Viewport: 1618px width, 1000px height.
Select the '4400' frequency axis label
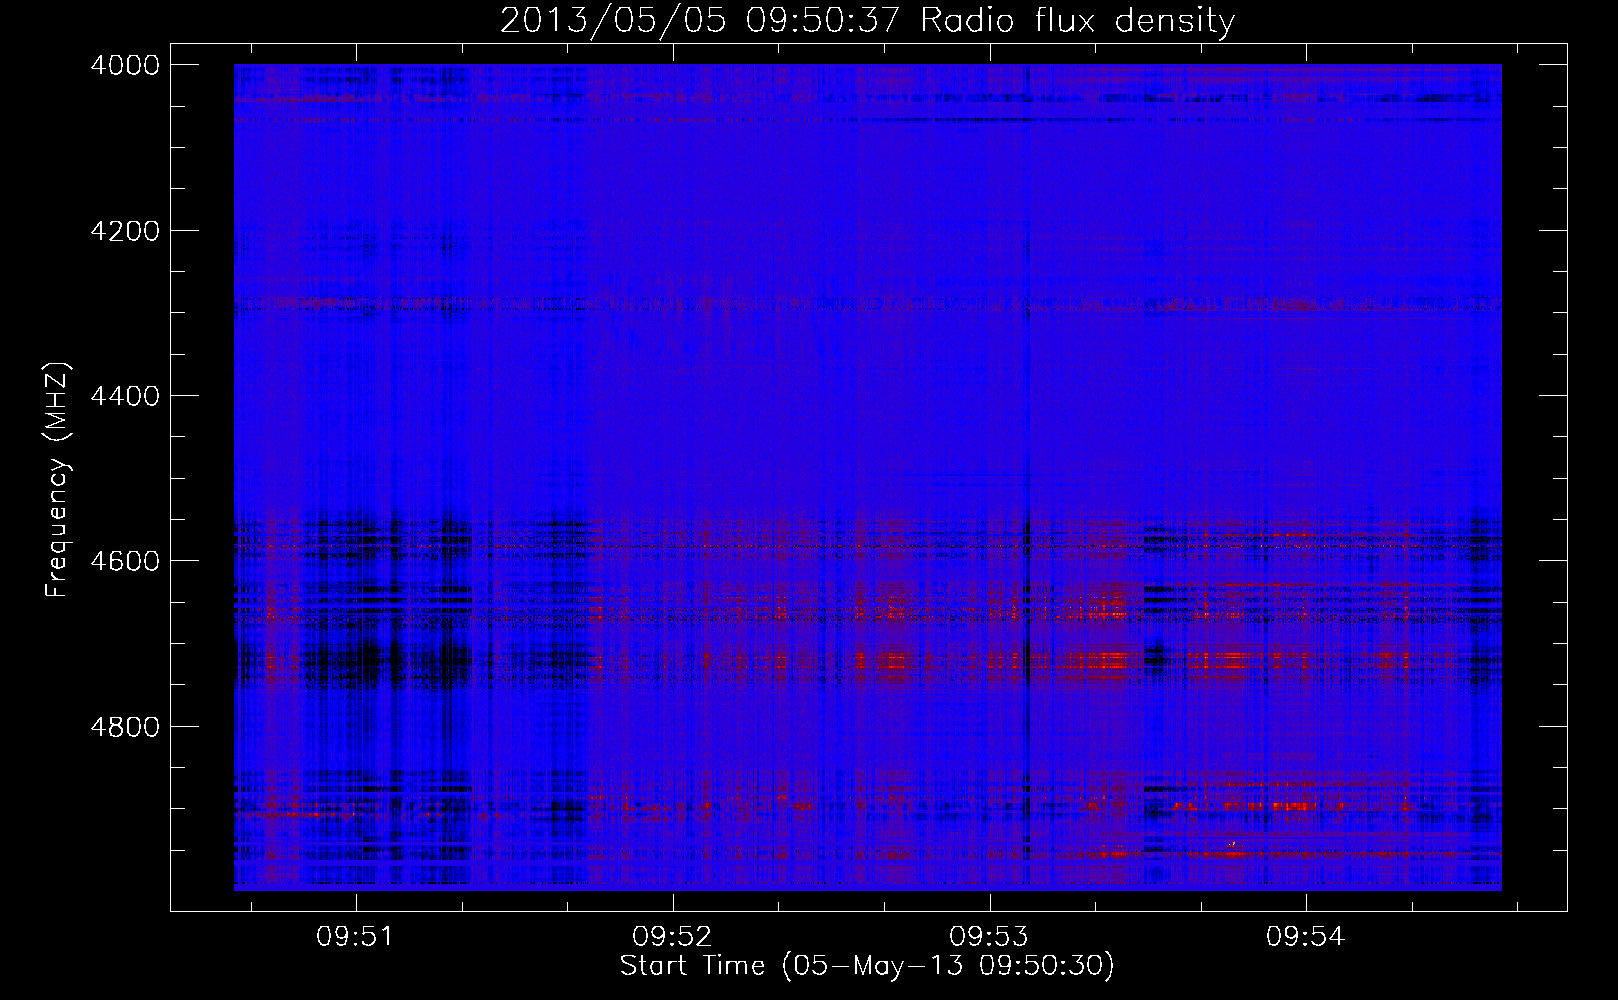coord(125,396)
